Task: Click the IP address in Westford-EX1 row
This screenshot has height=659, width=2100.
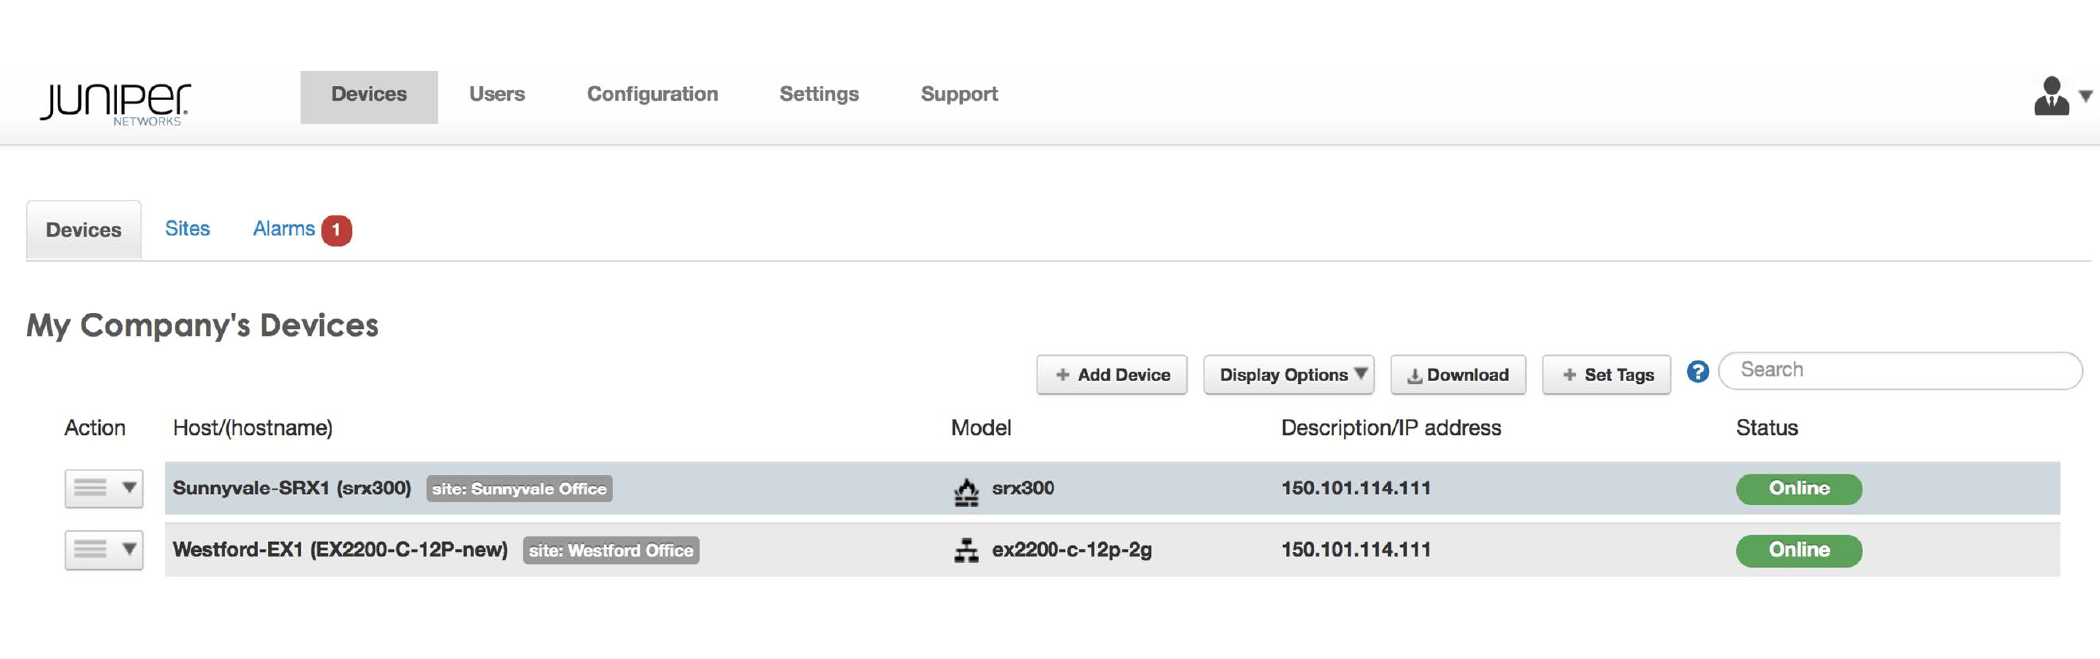Action: tap(1356, 550)
